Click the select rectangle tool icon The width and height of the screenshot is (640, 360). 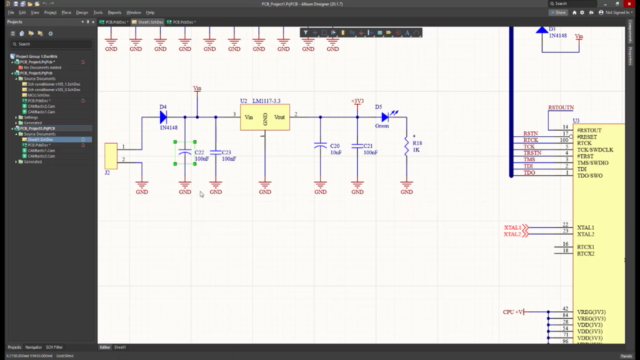[x=324, y=33]
